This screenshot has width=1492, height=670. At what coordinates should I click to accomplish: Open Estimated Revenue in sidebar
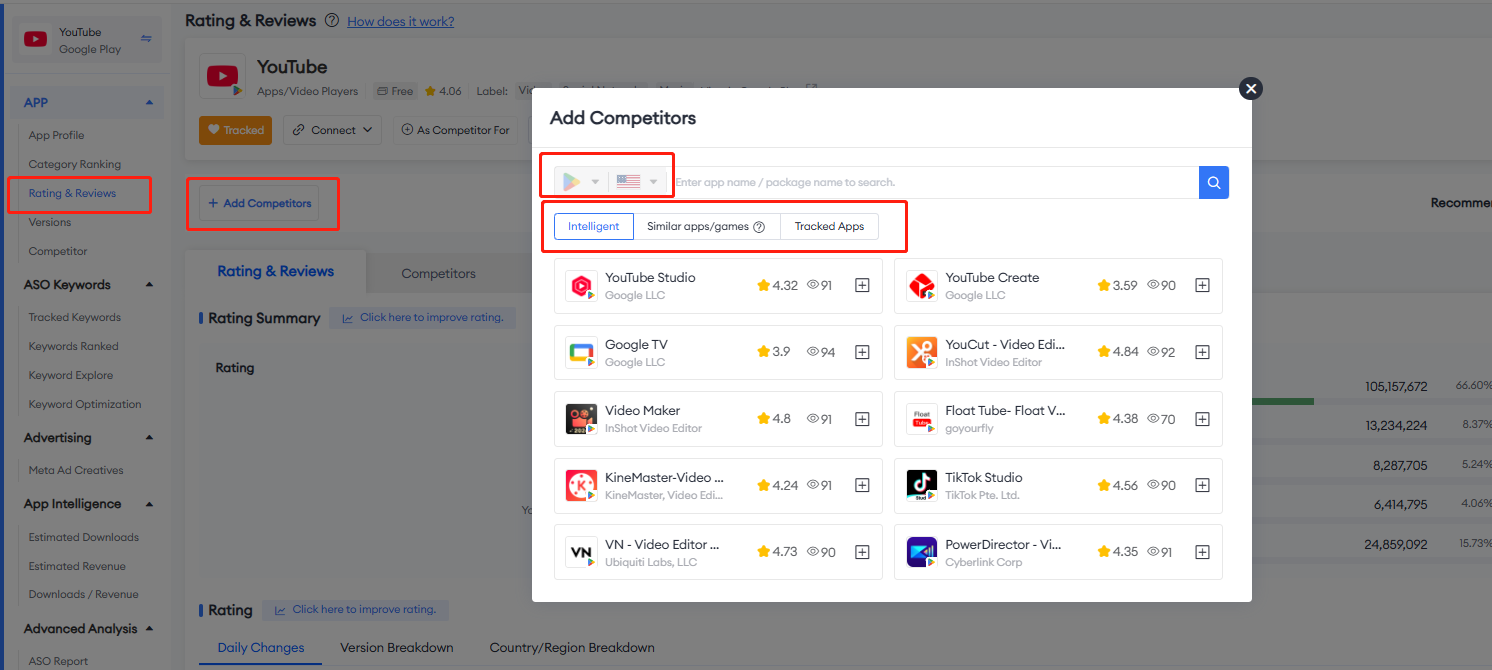point(77,566)
